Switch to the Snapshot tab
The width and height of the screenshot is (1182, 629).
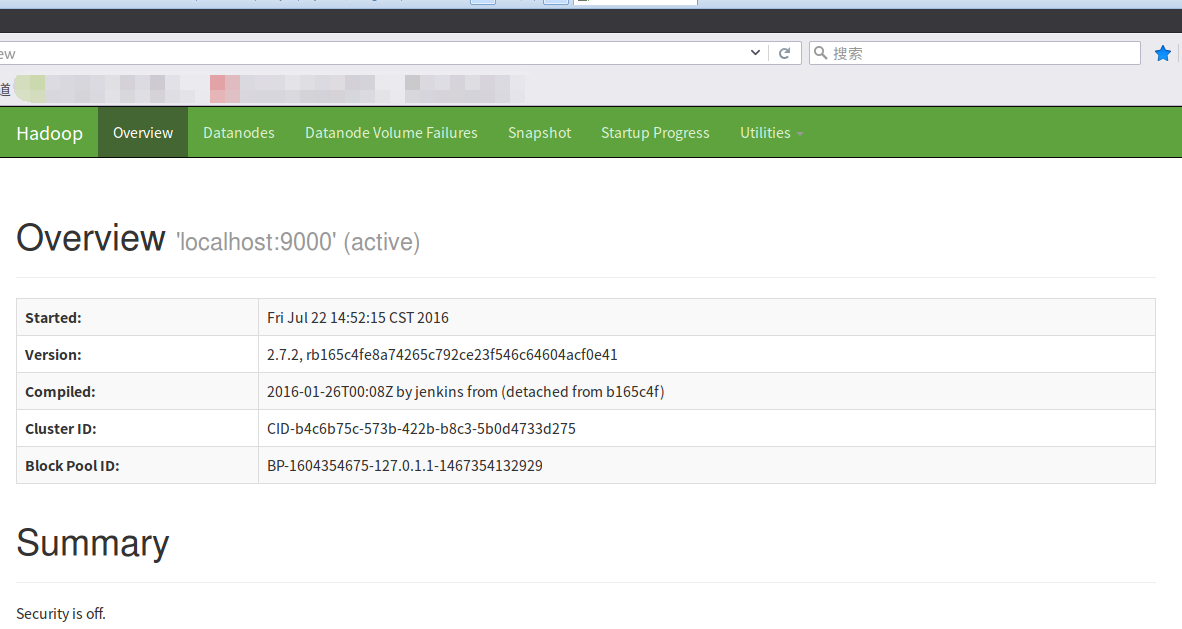click(x=539, y=133)
